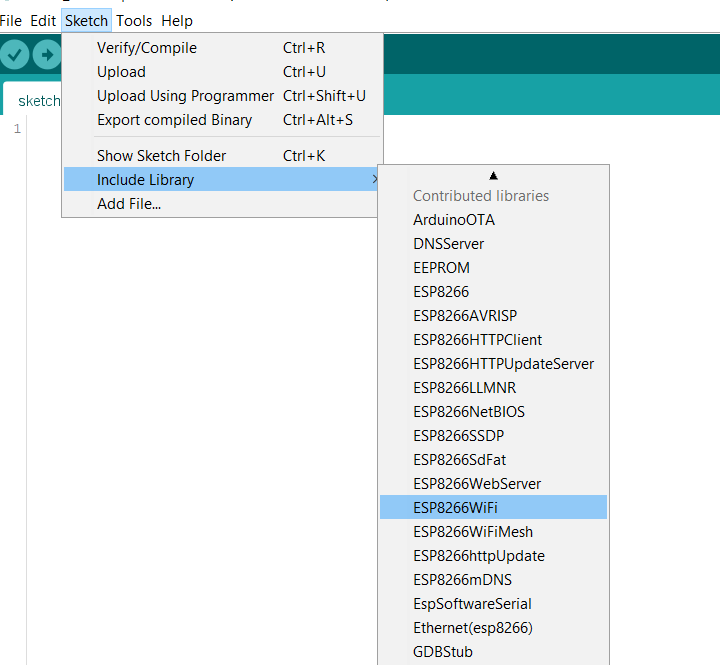Select the ESP8266LLMNR library
The width and height of the screenshot is (720, 665).
[x=494, y=388]
